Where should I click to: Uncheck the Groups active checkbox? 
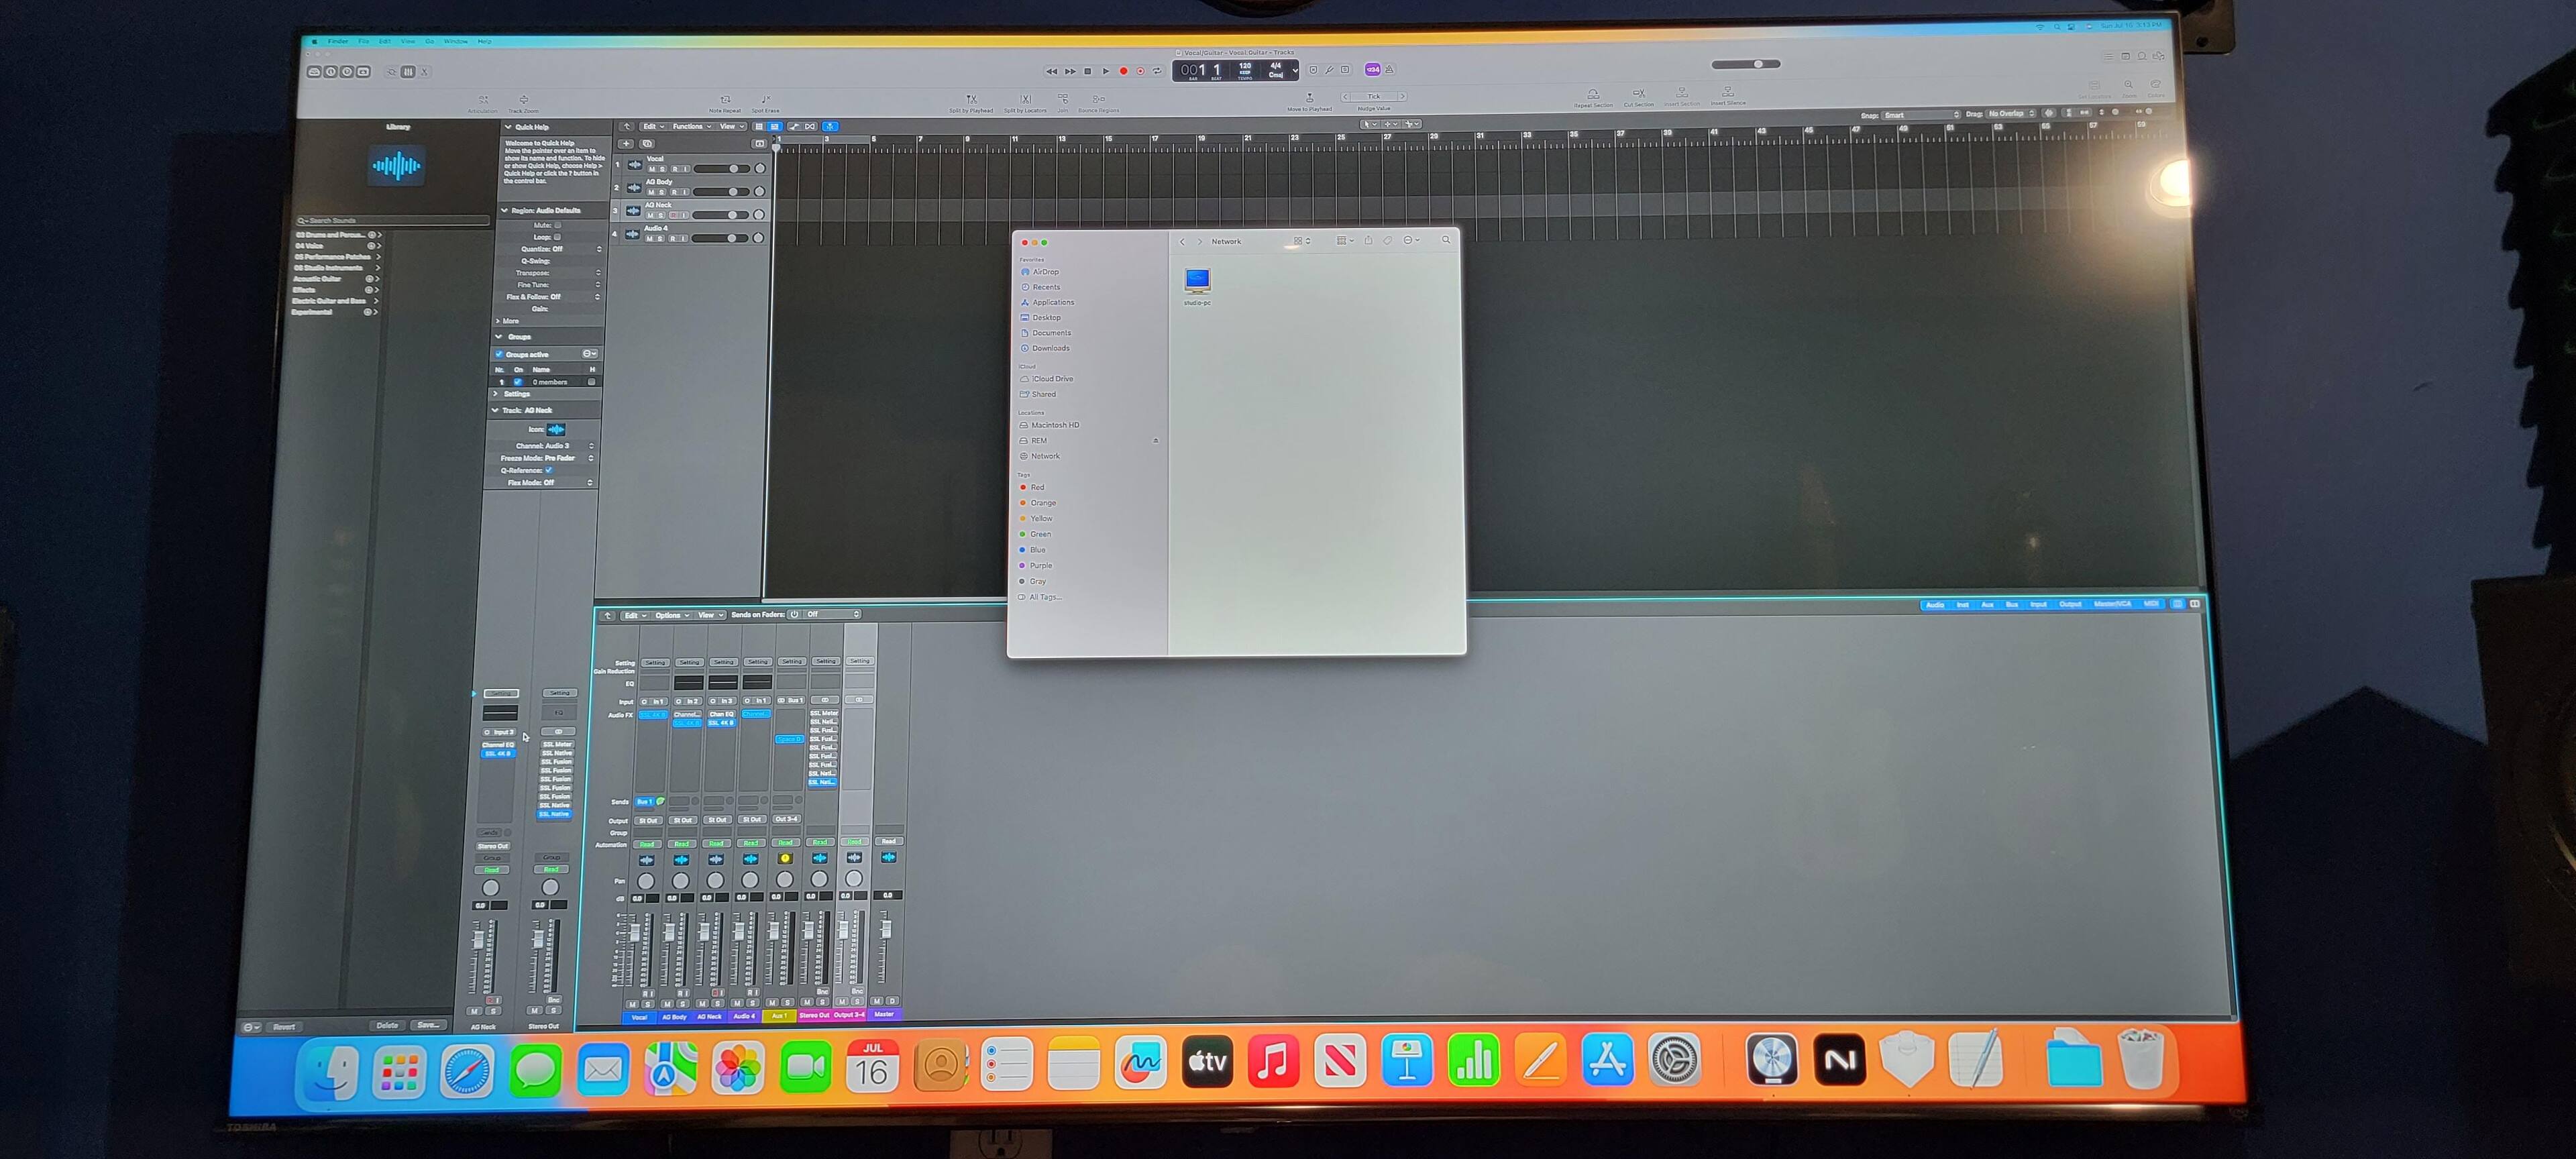(499, 354)
